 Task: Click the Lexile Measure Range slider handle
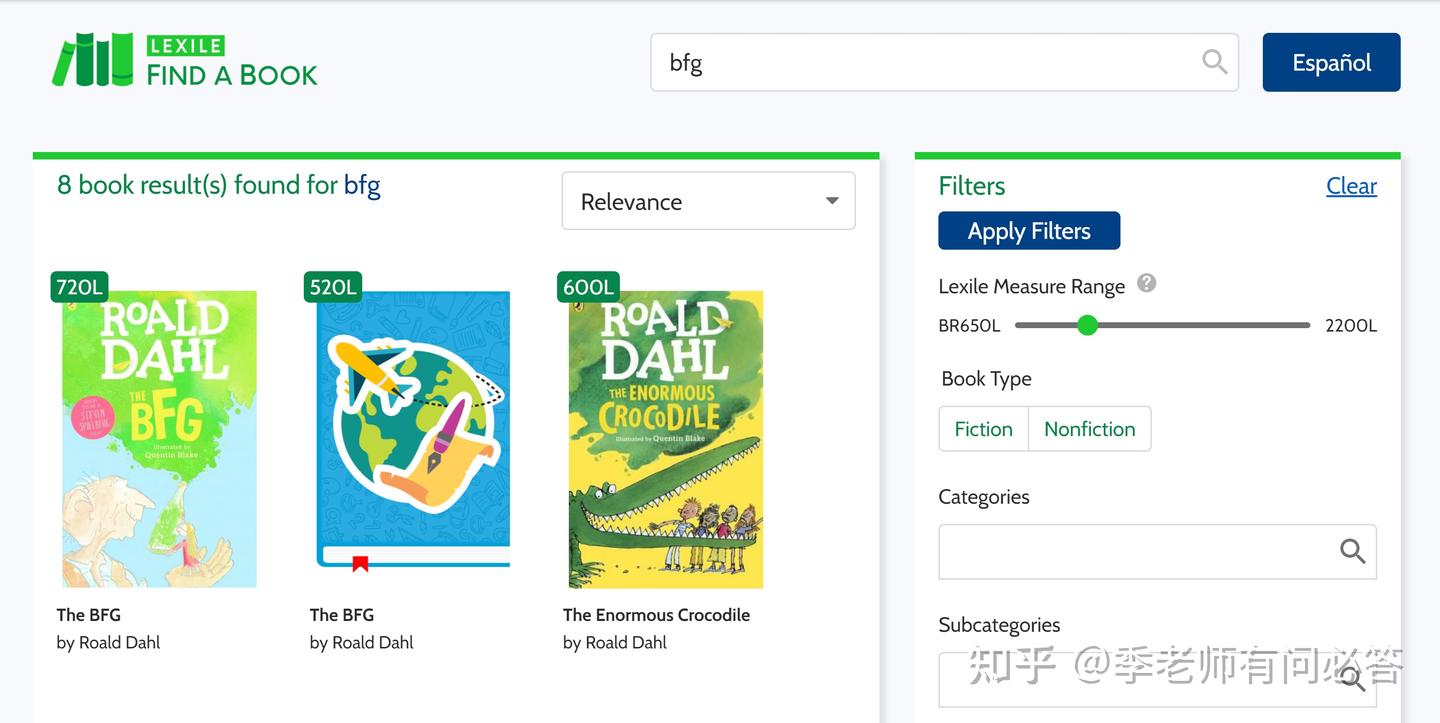coord(1088,325)
